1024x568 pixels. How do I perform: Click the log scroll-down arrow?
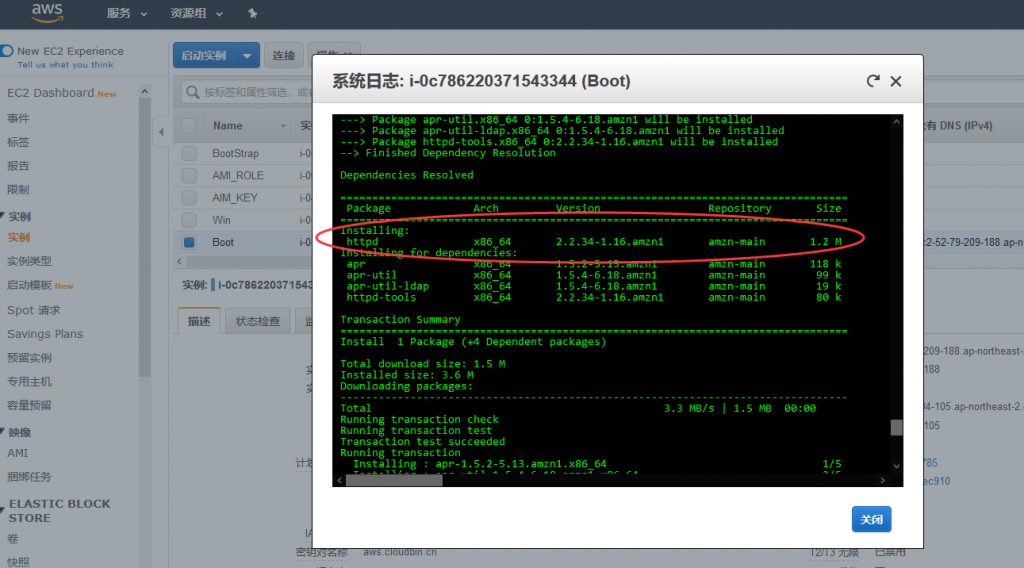click(x=897, y=466)
